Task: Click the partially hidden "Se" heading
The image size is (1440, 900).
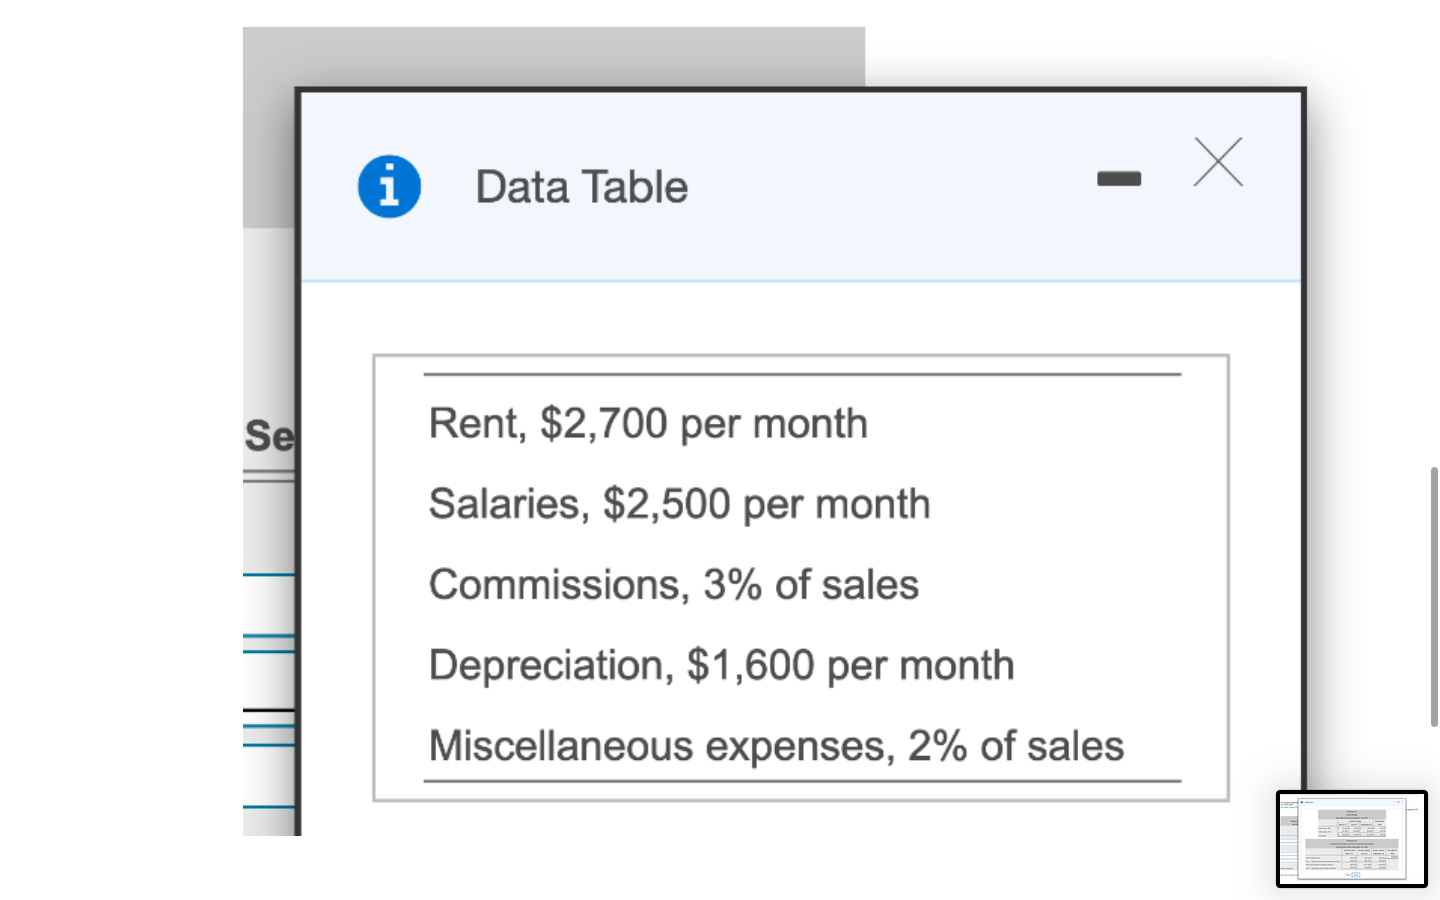Action: tap(268, 436)
